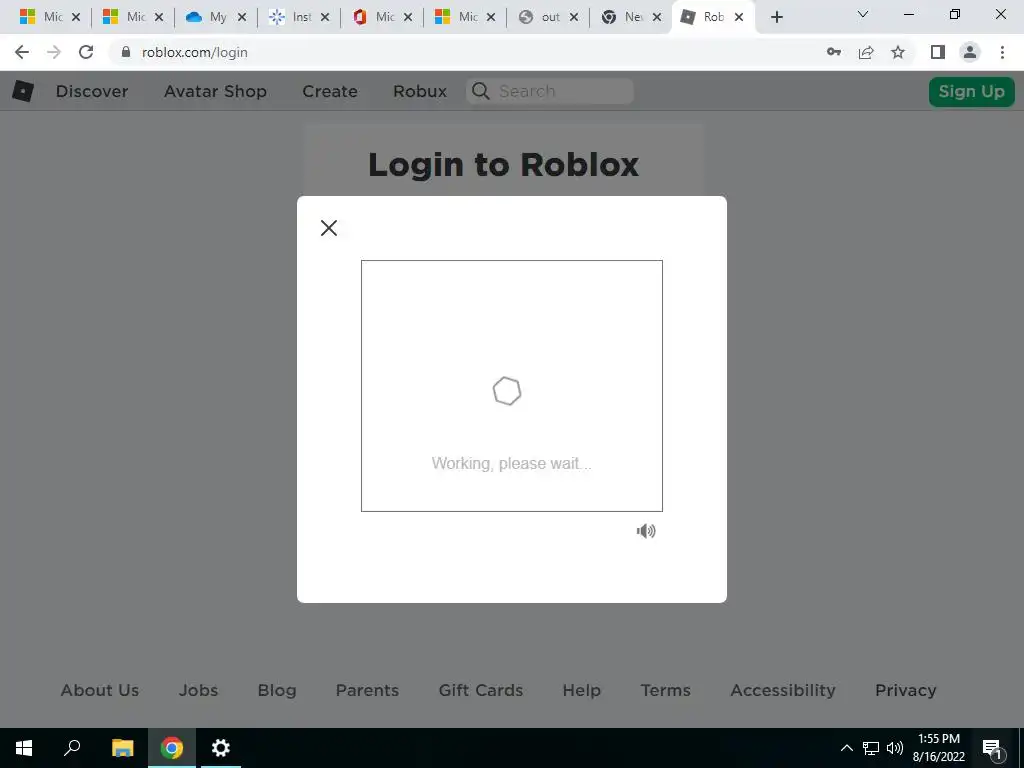The height and width of the screenshot is (768, 1024).
Task: Open Windows taskbar search
Action: coord(72,748)
